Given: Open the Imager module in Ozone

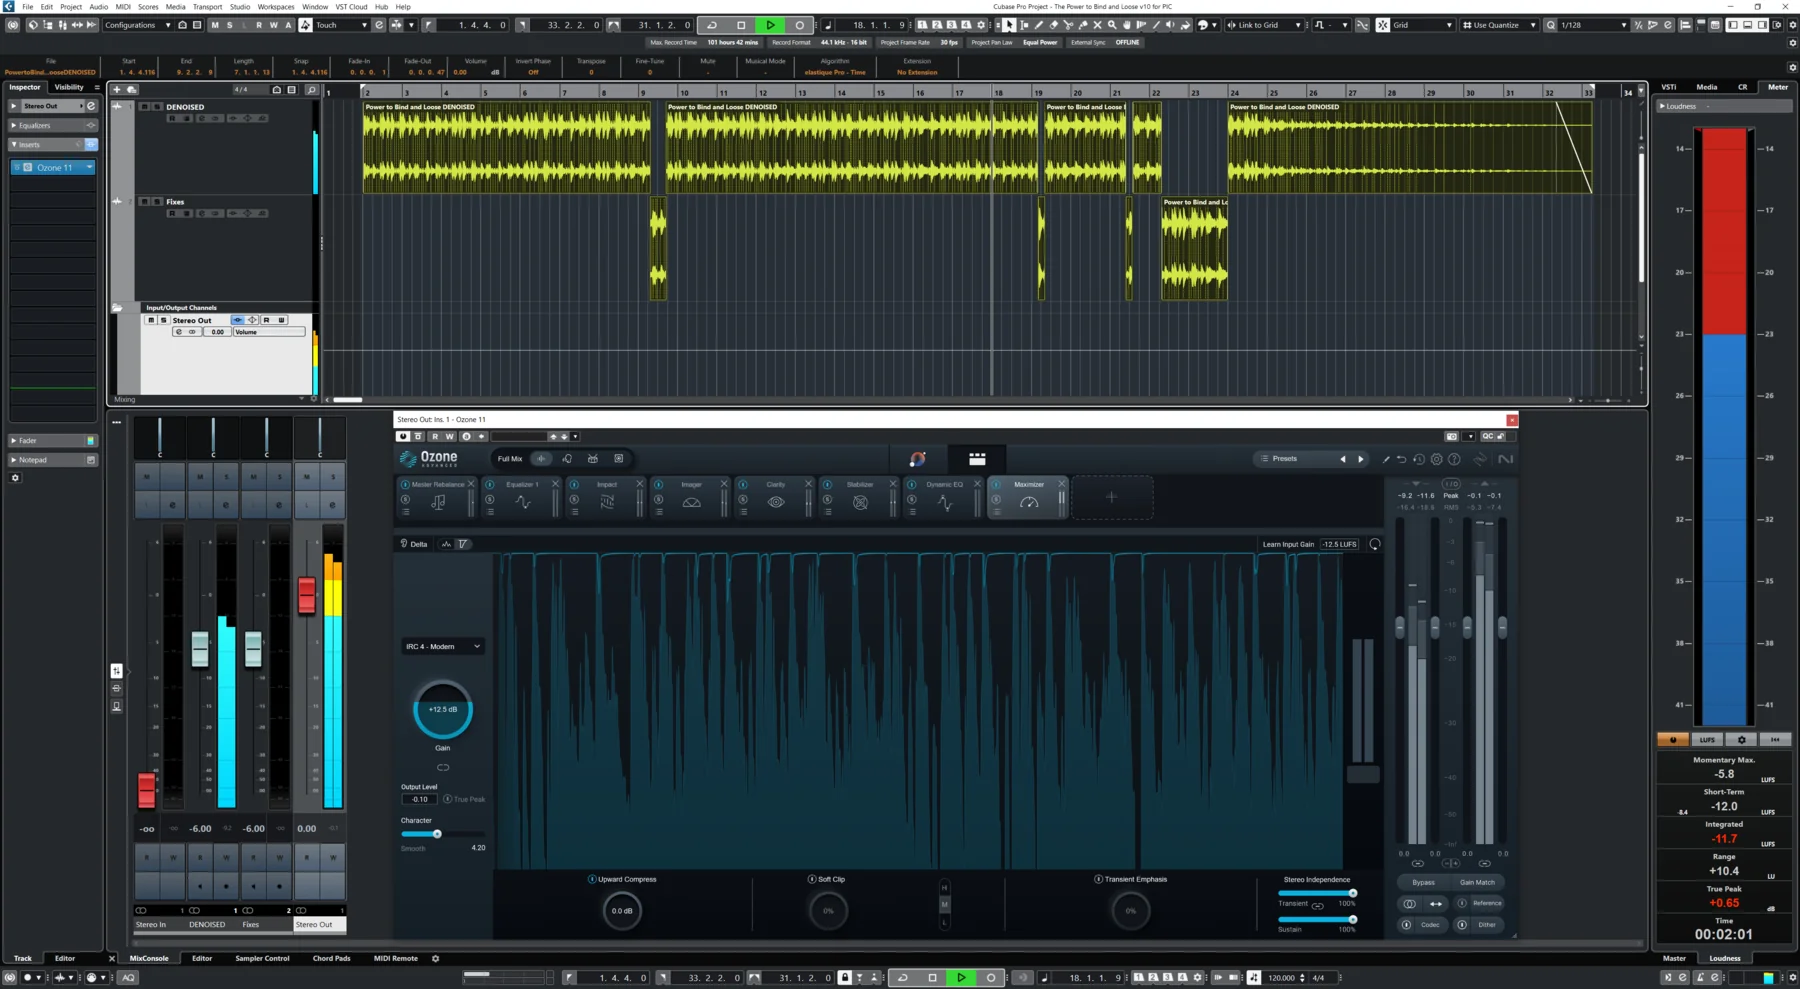Looking at the screenshot, I should coord(691,497).
